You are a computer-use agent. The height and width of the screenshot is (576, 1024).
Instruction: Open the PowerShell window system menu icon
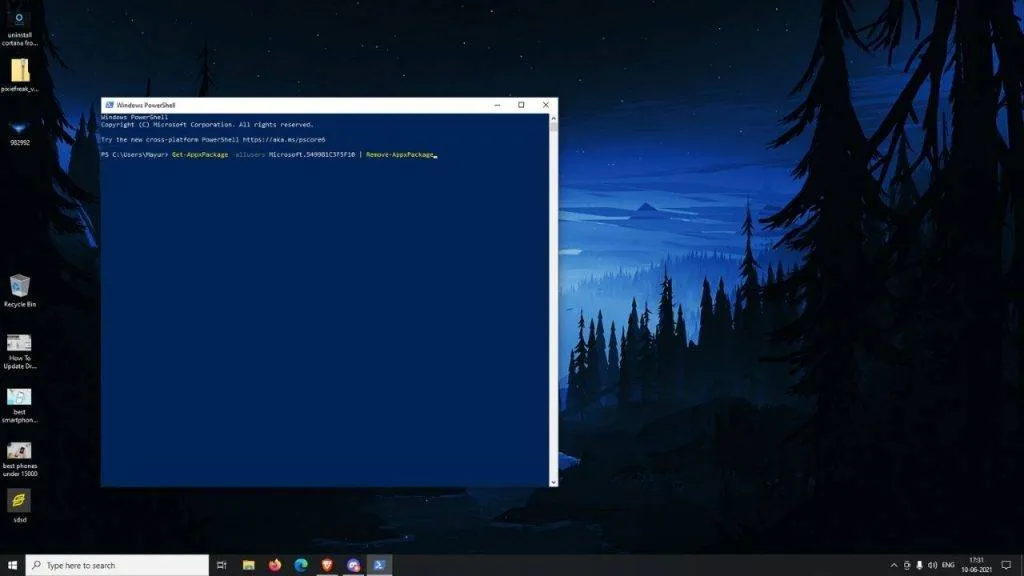pos(108,104)
